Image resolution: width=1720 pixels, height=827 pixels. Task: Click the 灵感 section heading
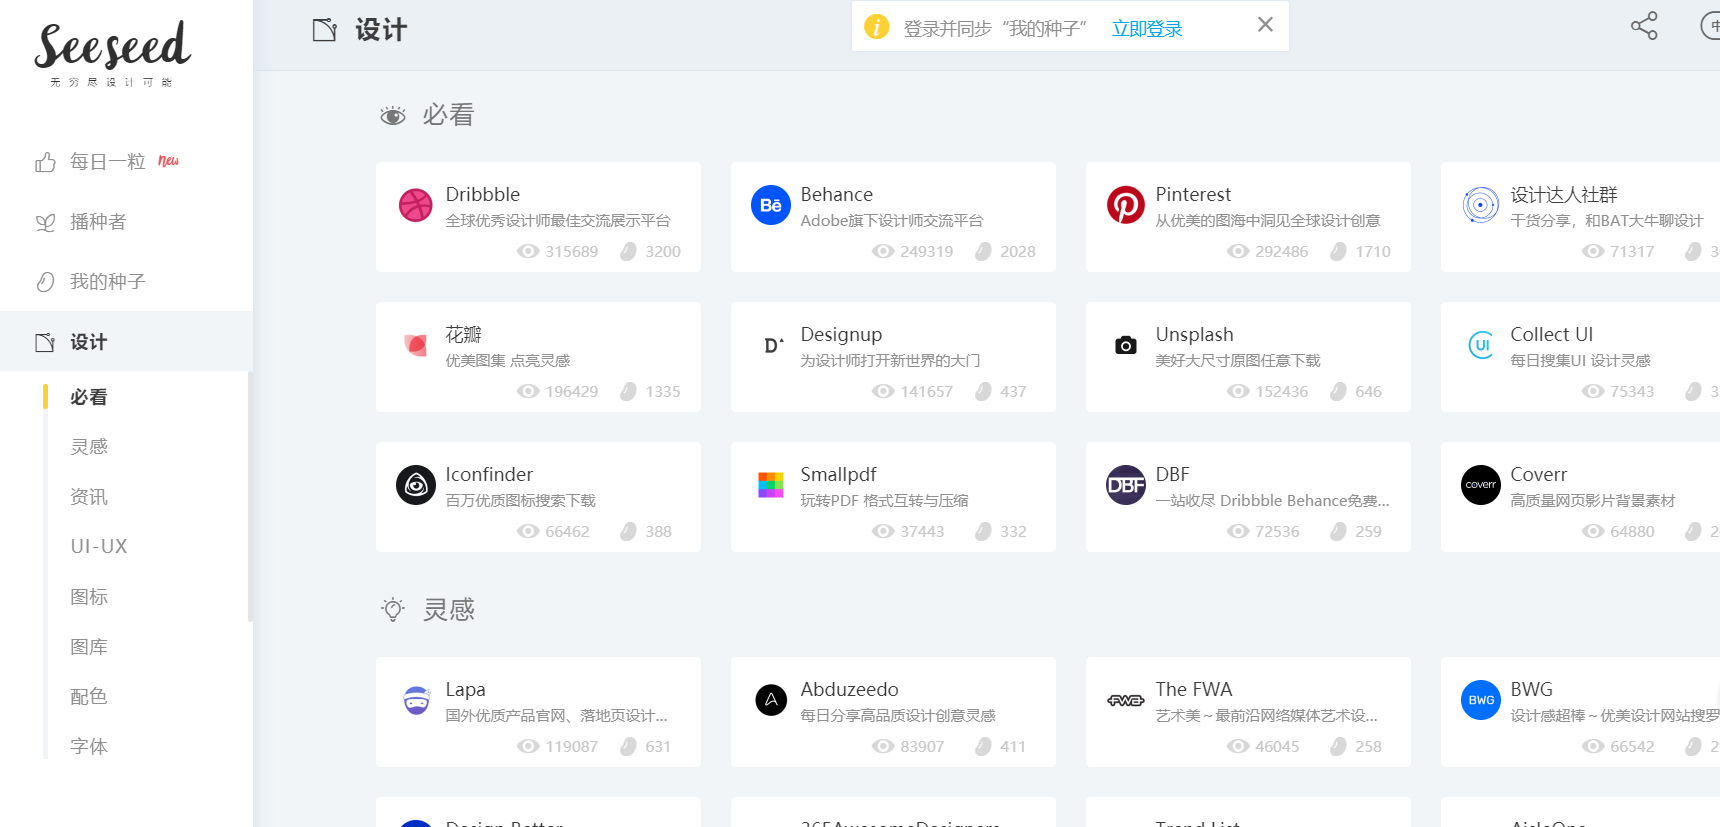[x=448, y=610]
